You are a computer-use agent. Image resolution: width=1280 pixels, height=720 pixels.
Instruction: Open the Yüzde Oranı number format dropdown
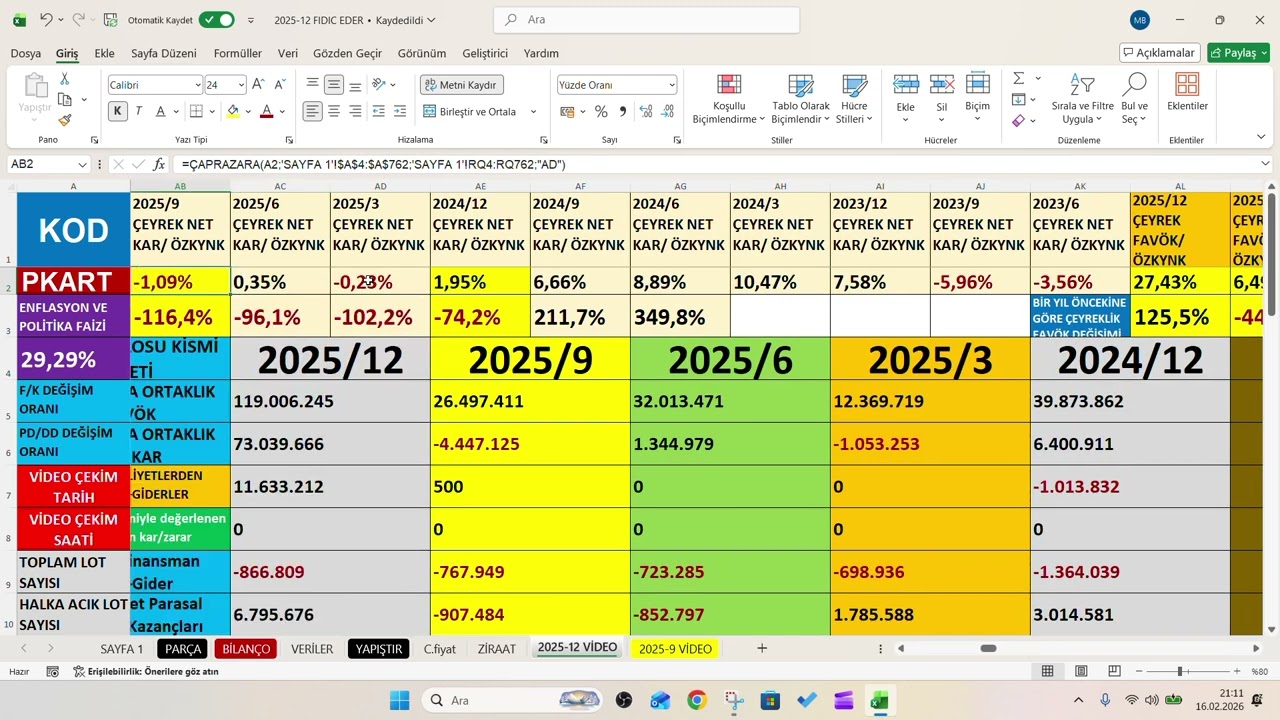[x=671, y=85]
